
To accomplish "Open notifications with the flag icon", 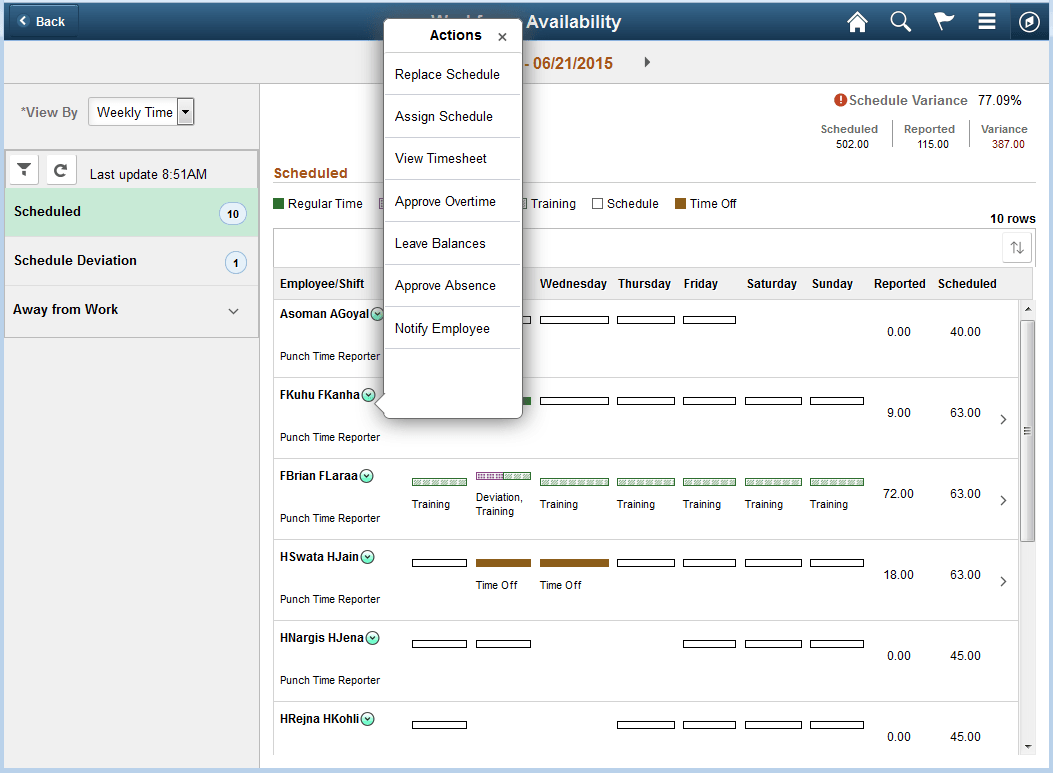I will (943, 21).
